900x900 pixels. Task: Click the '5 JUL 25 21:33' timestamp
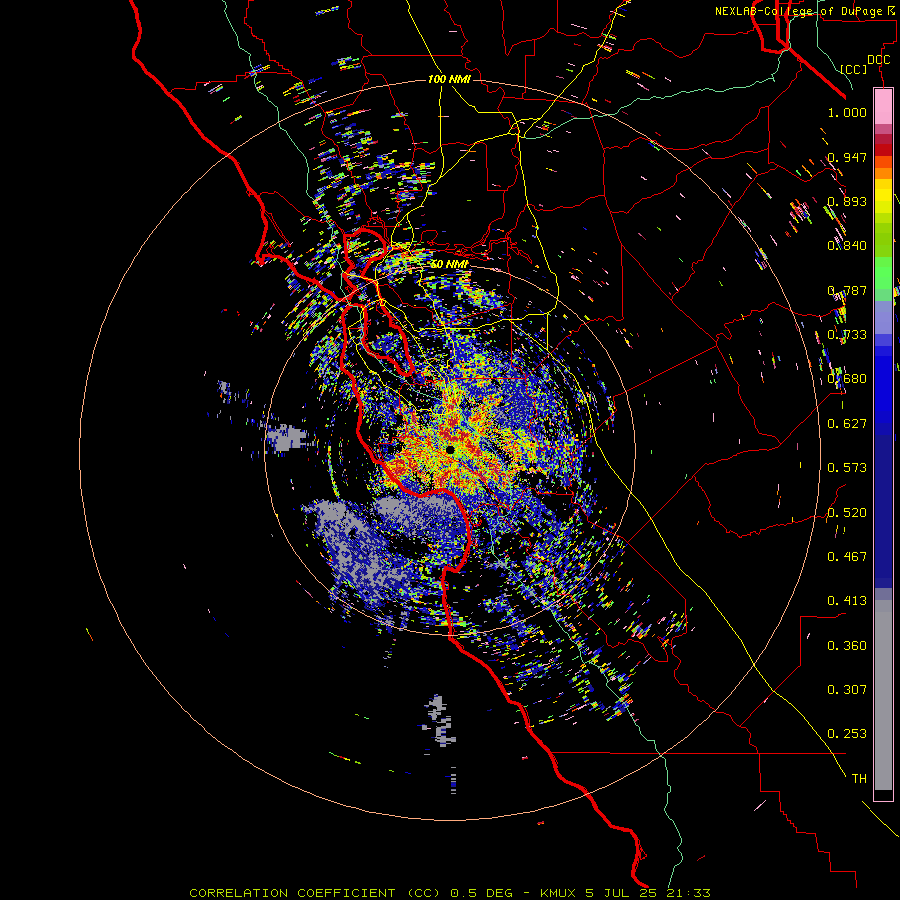648,893
